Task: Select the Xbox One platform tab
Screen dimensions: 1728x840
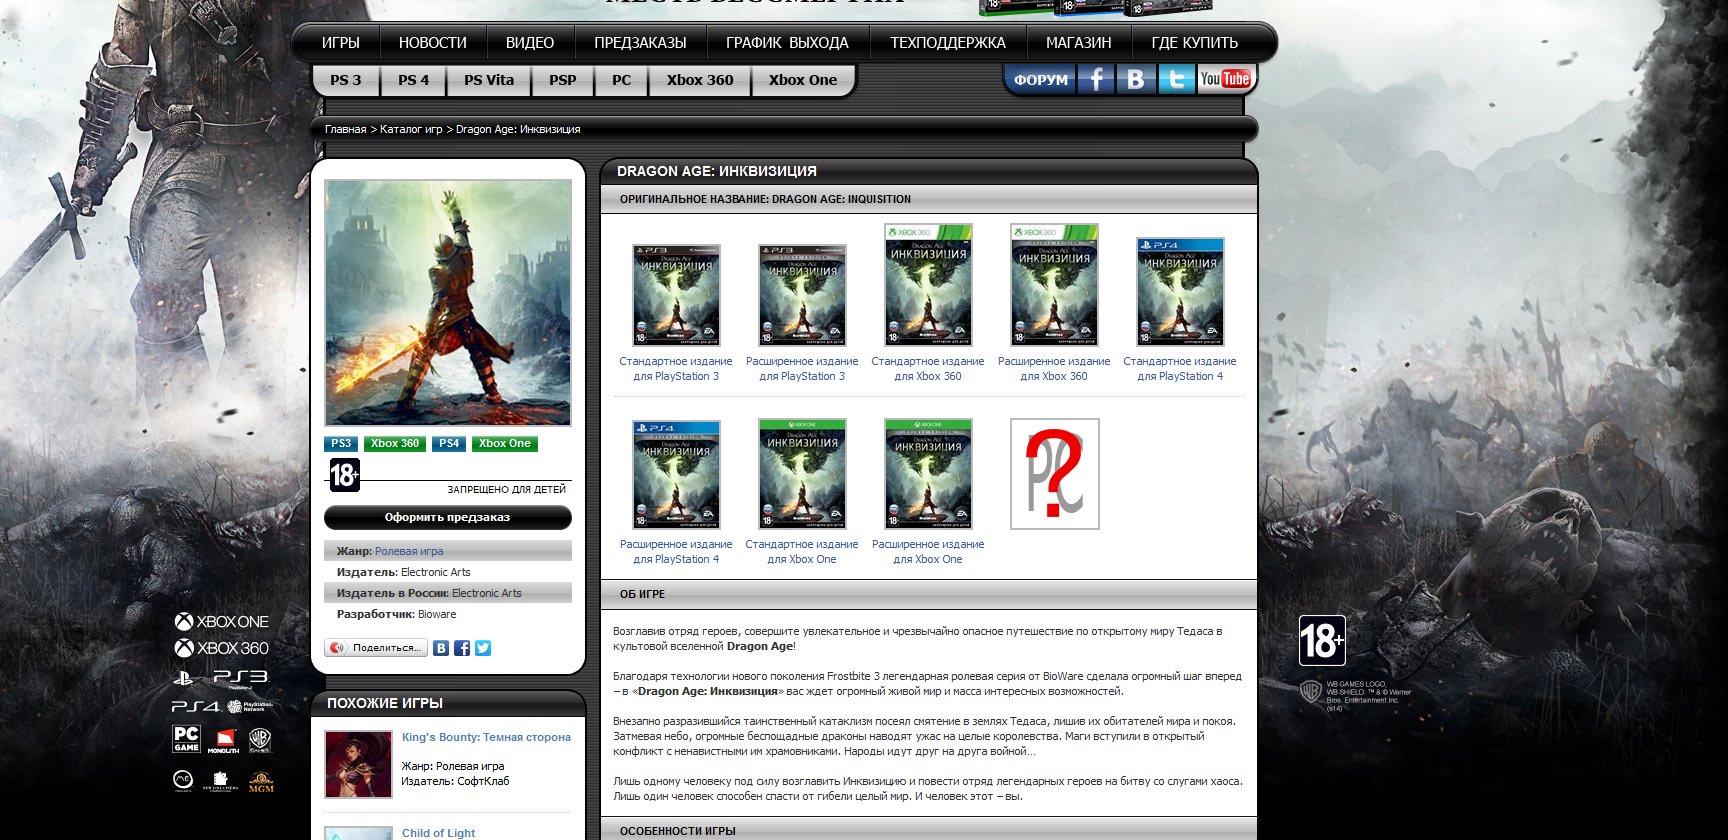Action: tap(803, 80)
